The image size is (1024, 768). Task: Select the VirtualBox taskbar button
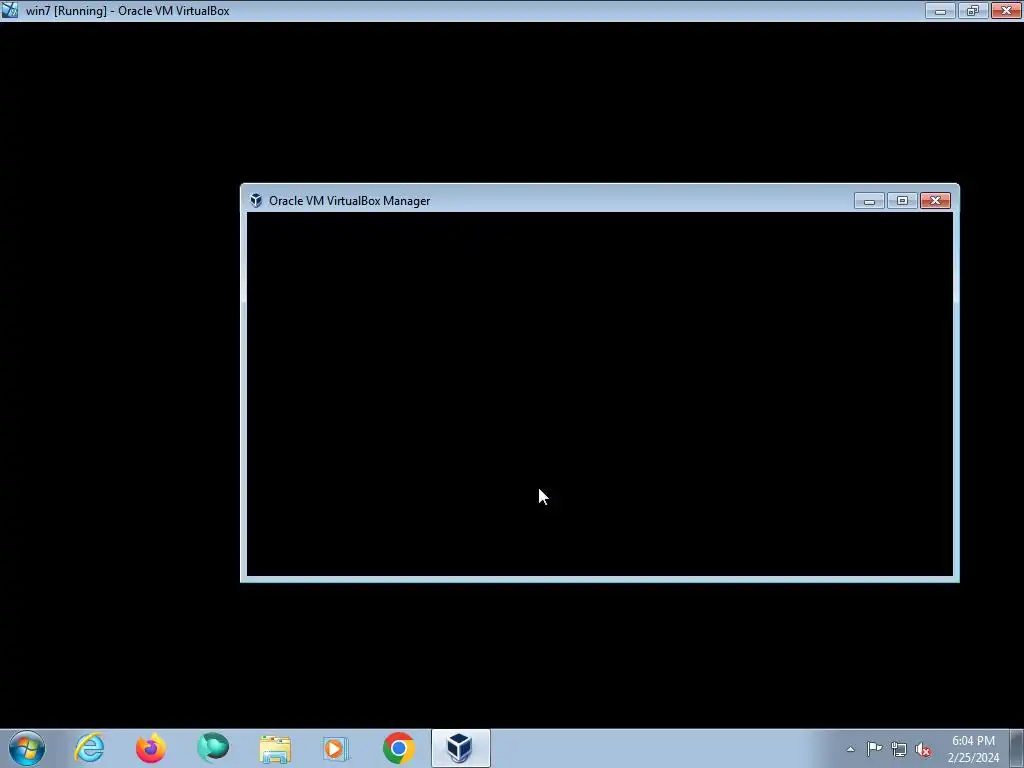pos(460,748)
